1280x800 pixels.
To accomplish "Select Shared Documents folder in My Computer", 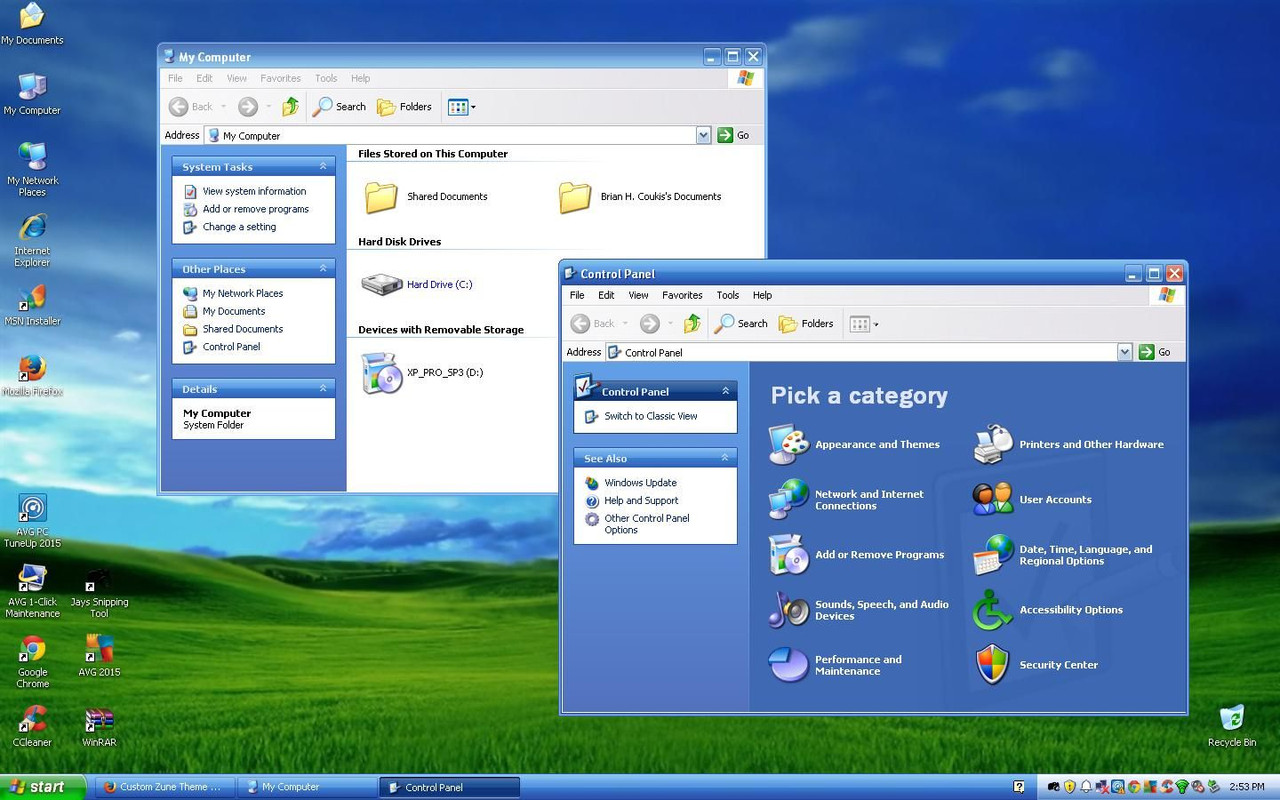I will tap(426, 197).
